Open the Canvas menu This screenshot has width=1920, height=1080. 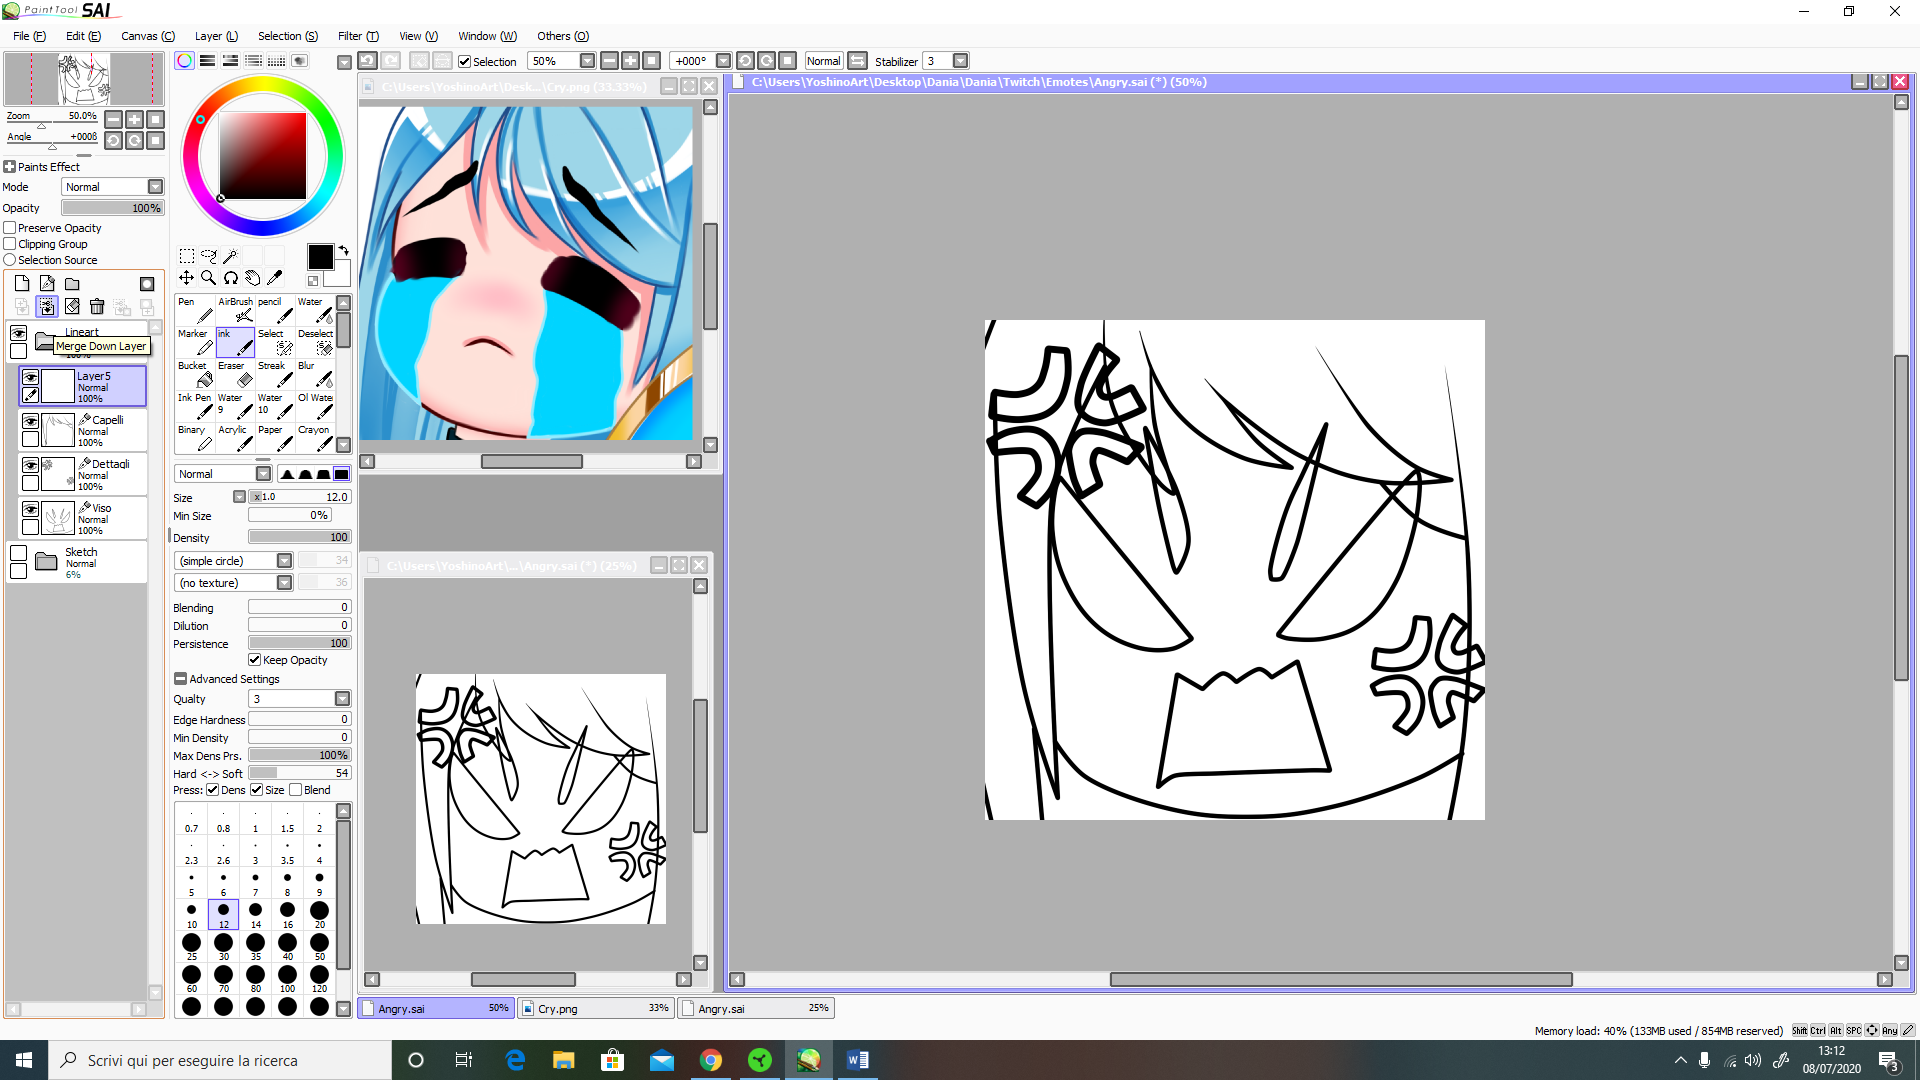pos(148,36)
